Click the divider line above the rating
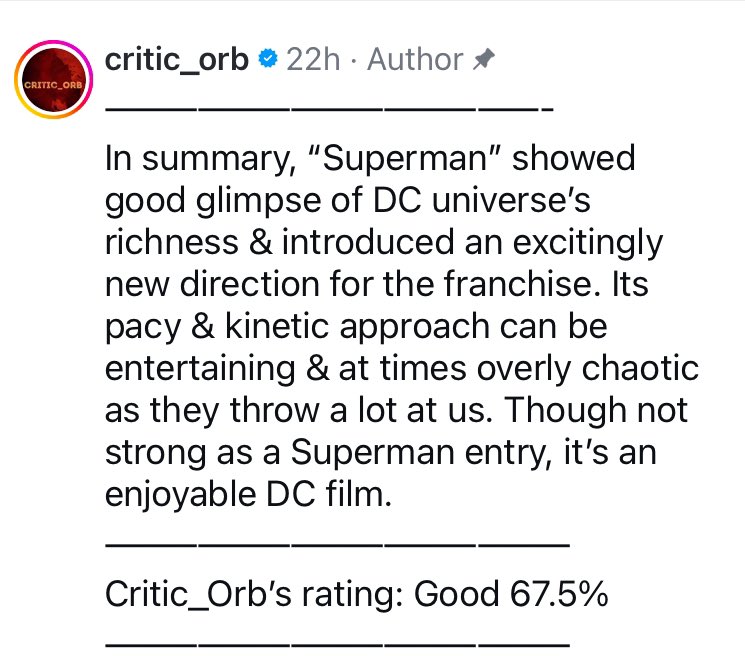 tap(337, 546)
